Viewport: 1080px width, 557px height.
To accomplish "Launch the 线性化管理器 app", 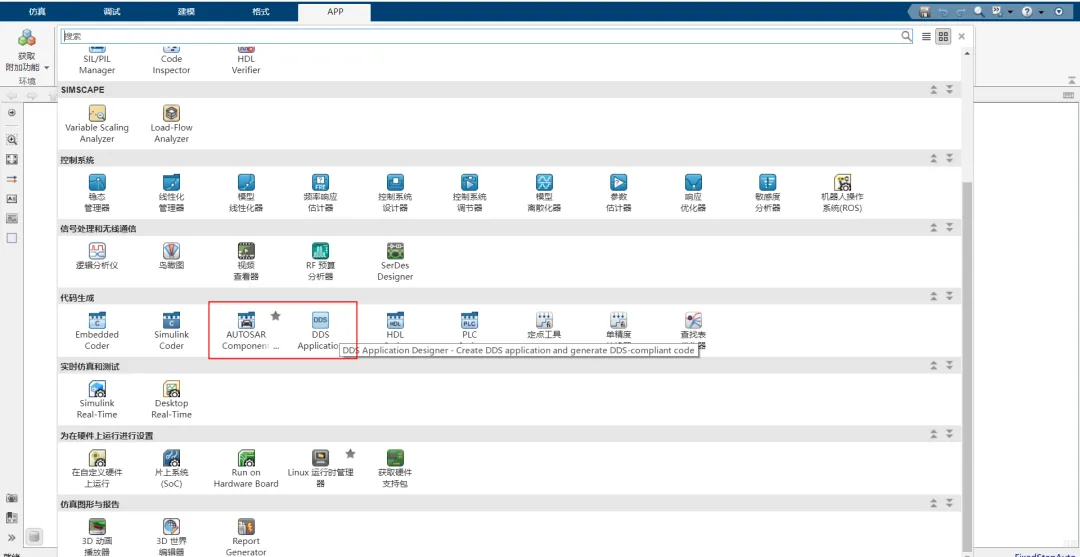I will tap(172, 192).
